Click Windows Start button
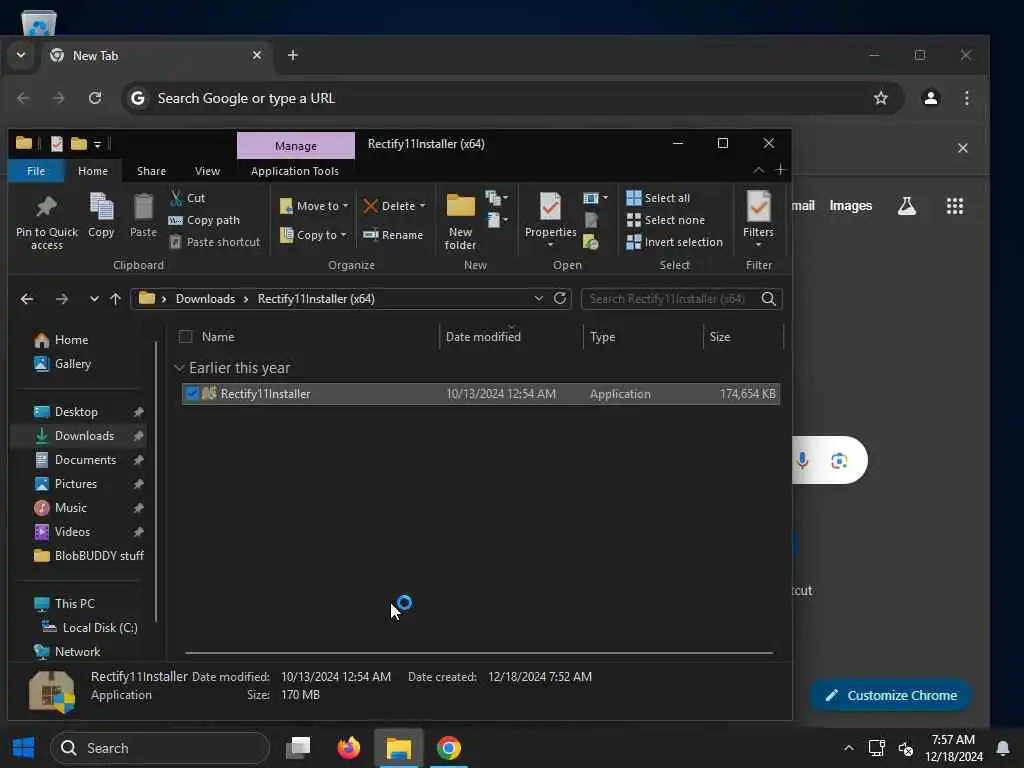The width and height of the screenshot is (1024, 768). pos(24,748)
